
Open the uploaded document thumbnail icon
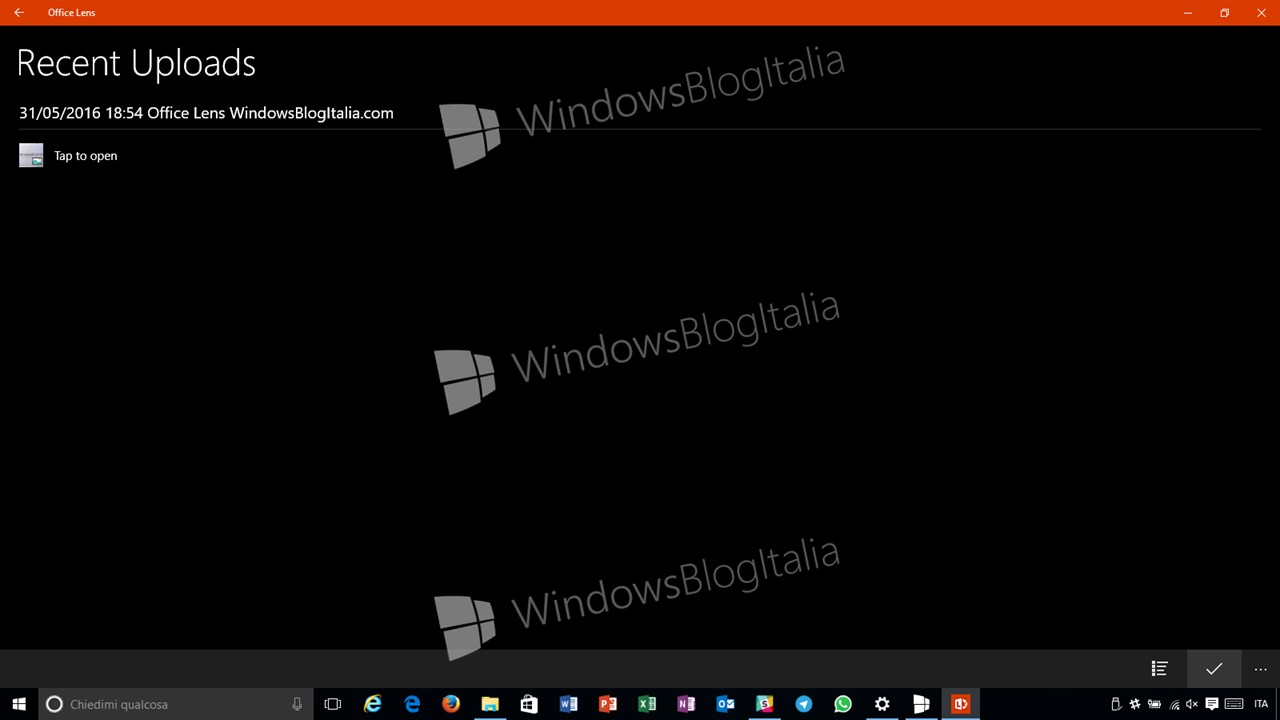pyautogui.click(x=31, y=155)
